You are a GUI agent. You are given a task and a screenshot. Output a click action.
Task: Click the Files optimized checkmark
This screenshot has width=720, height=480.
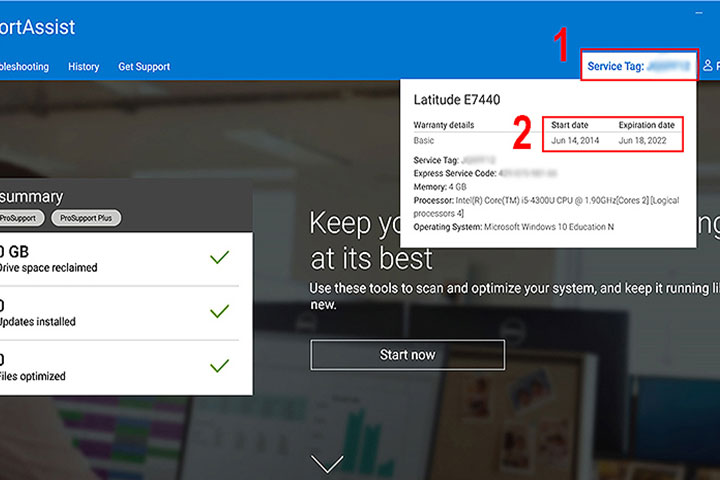pyautogui.click(x=219, y=366)
